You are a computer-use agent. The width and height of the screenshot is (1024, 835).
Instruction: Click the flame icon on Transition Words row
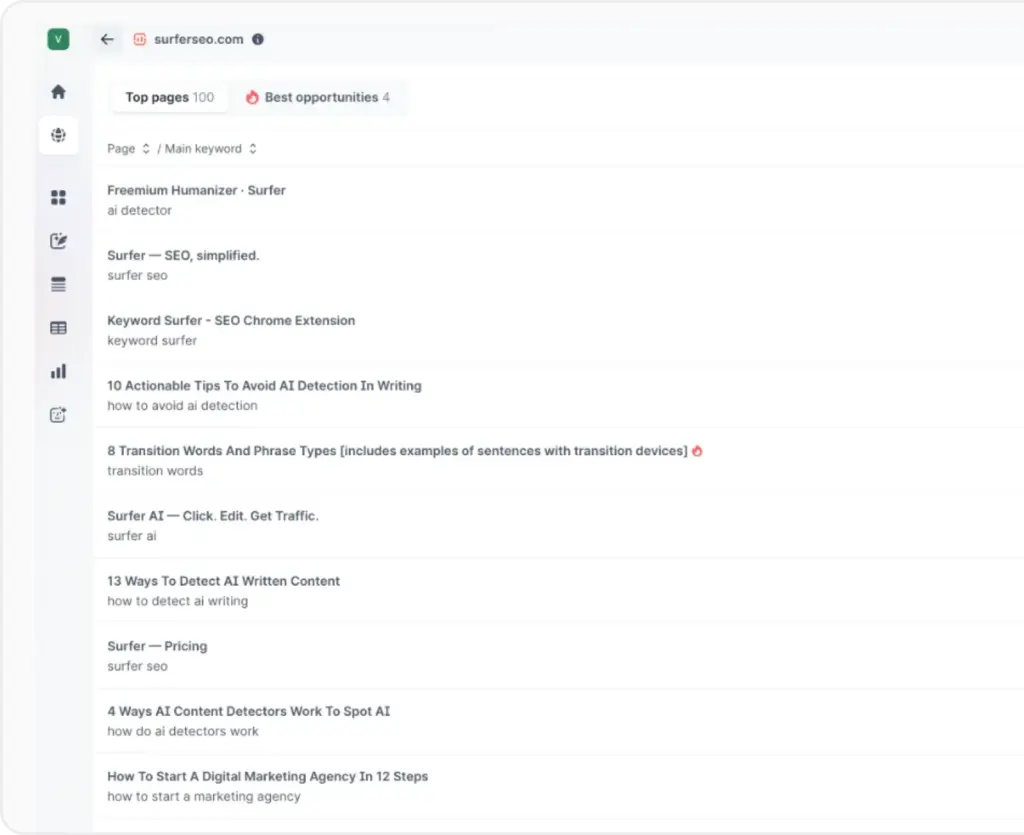tap(697, 451)
